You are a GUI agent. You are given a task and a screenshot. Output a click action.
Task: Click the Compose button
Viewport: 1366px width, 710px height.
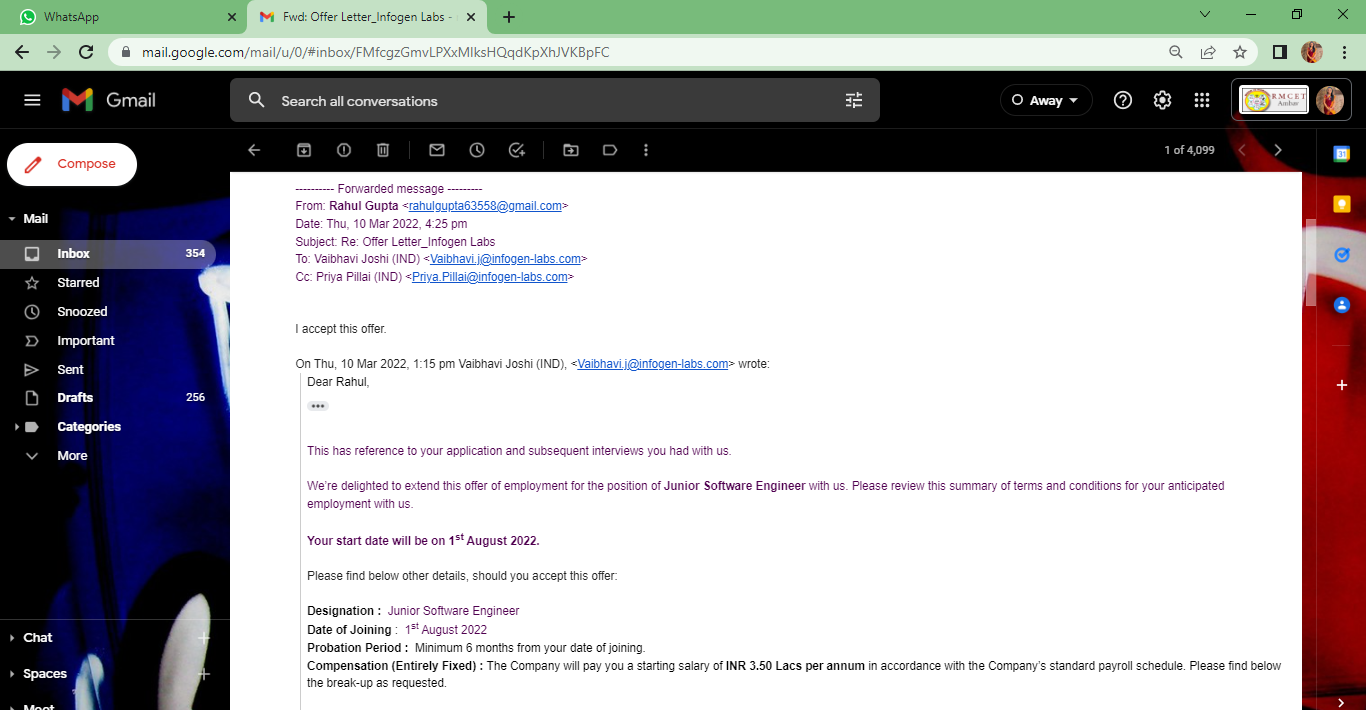point(72,164)
